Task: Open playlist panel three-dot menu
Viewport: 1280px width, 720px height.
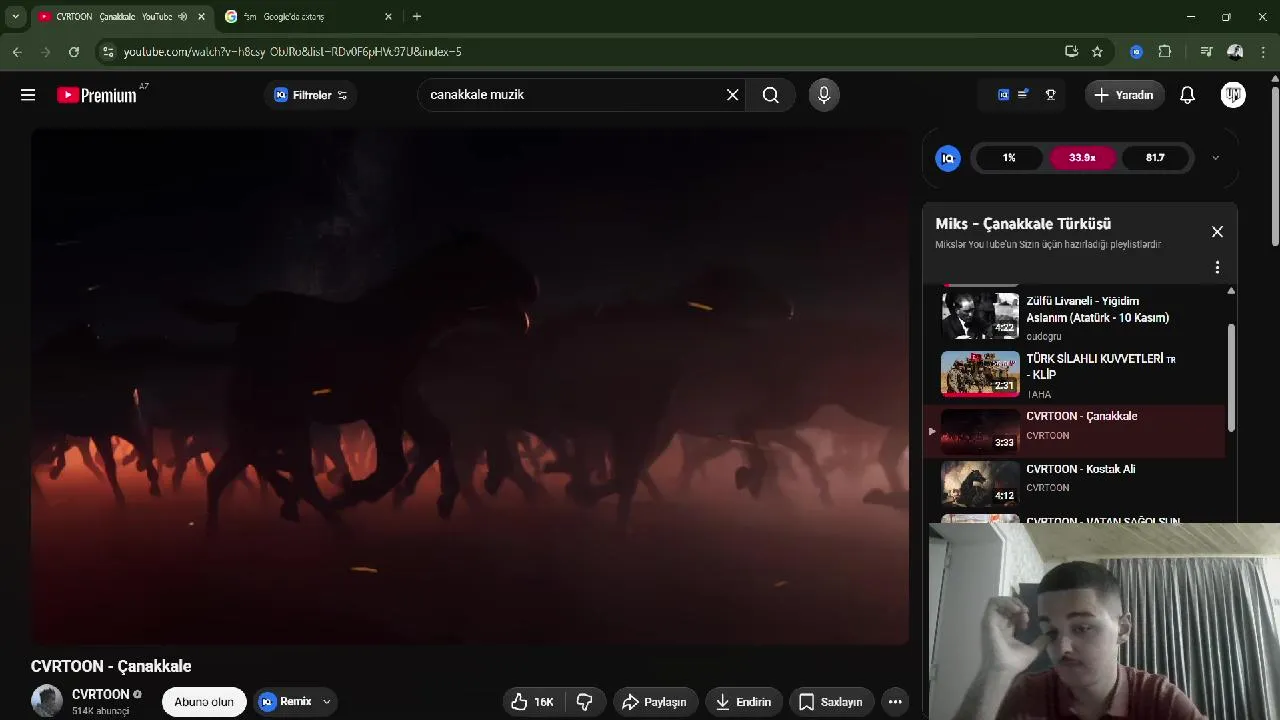Action: pyautogui.click(x=1217, y=267)
